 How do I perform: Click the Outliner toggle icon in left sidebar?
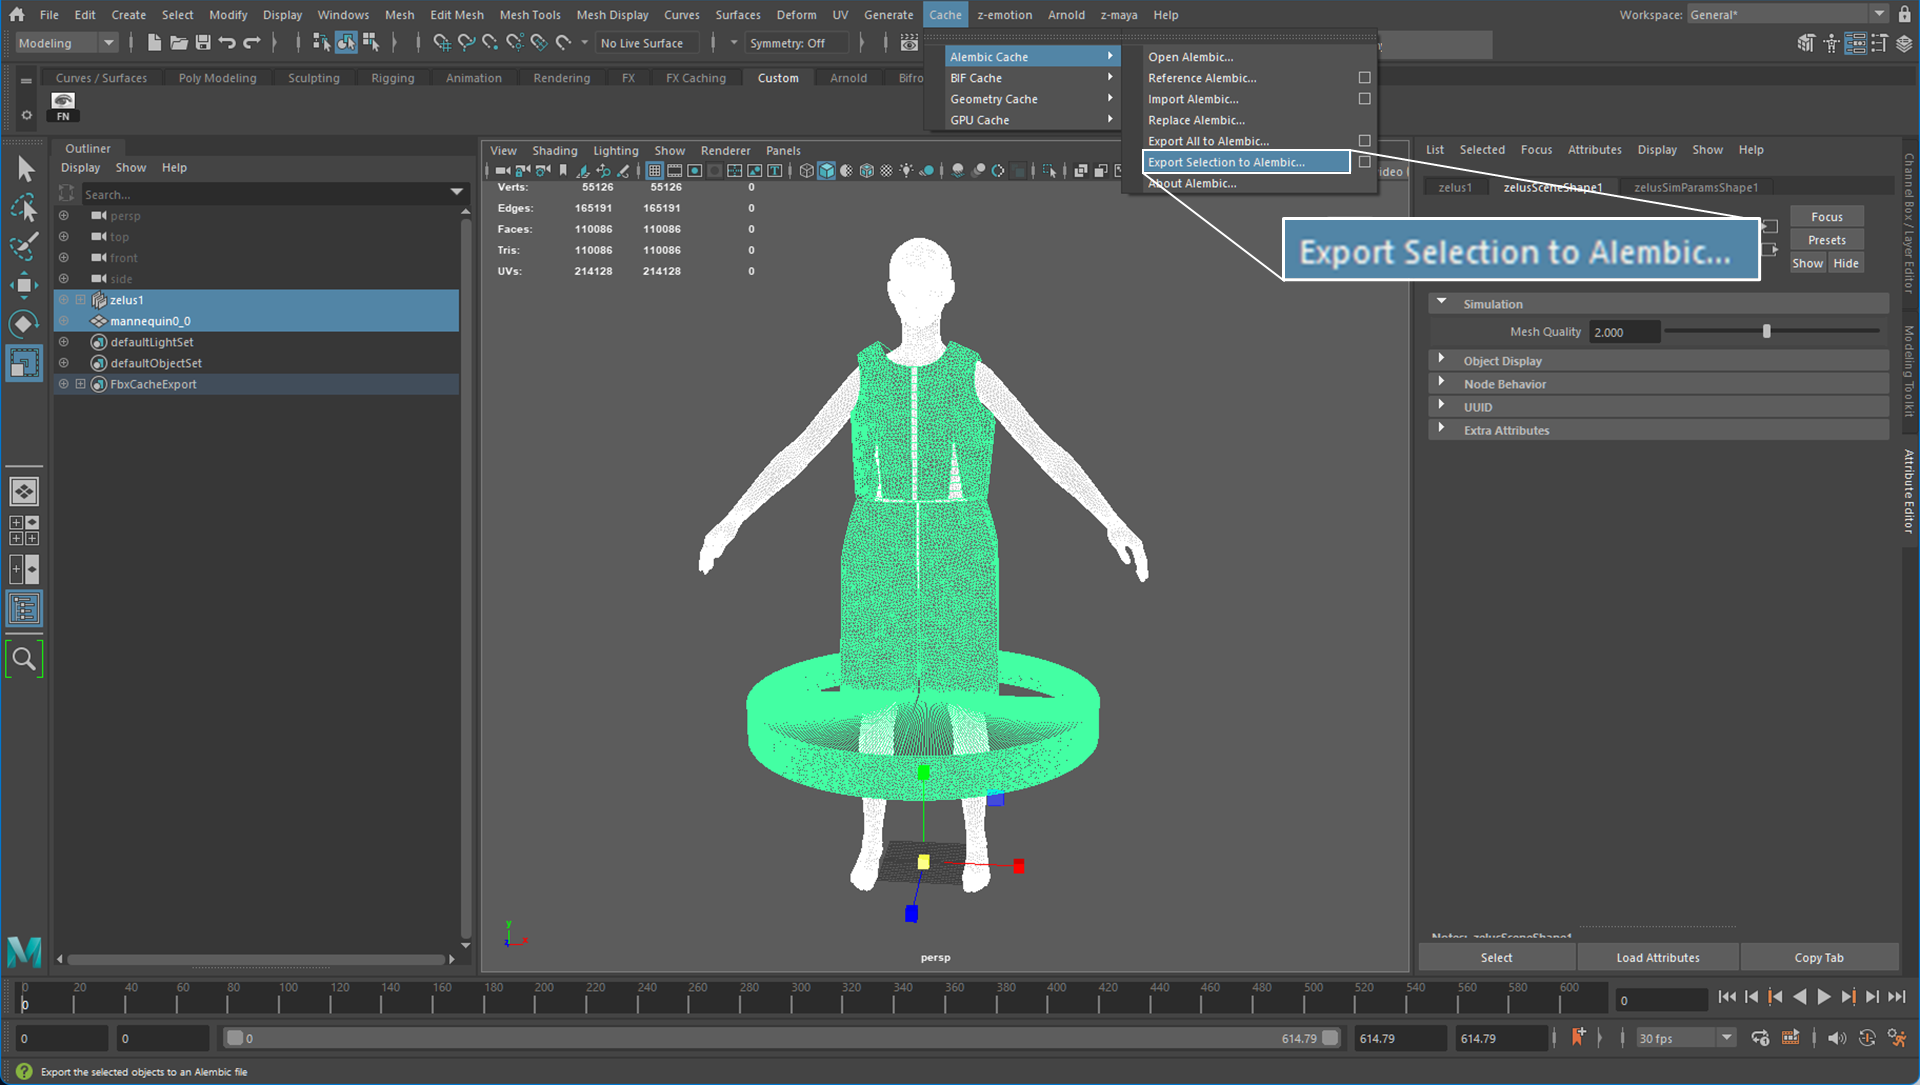[x=24, y=608]
